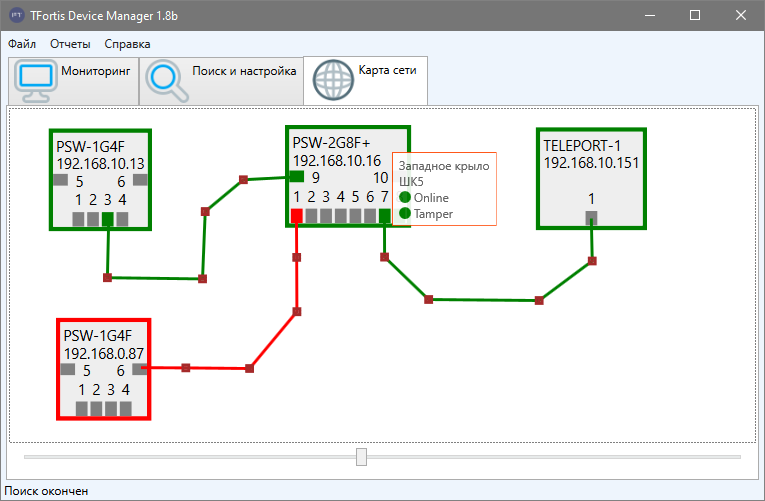Click the IP address 192.168.10.13
The width and height of the screenshot is (765, 501).
(x=101, y=163)
